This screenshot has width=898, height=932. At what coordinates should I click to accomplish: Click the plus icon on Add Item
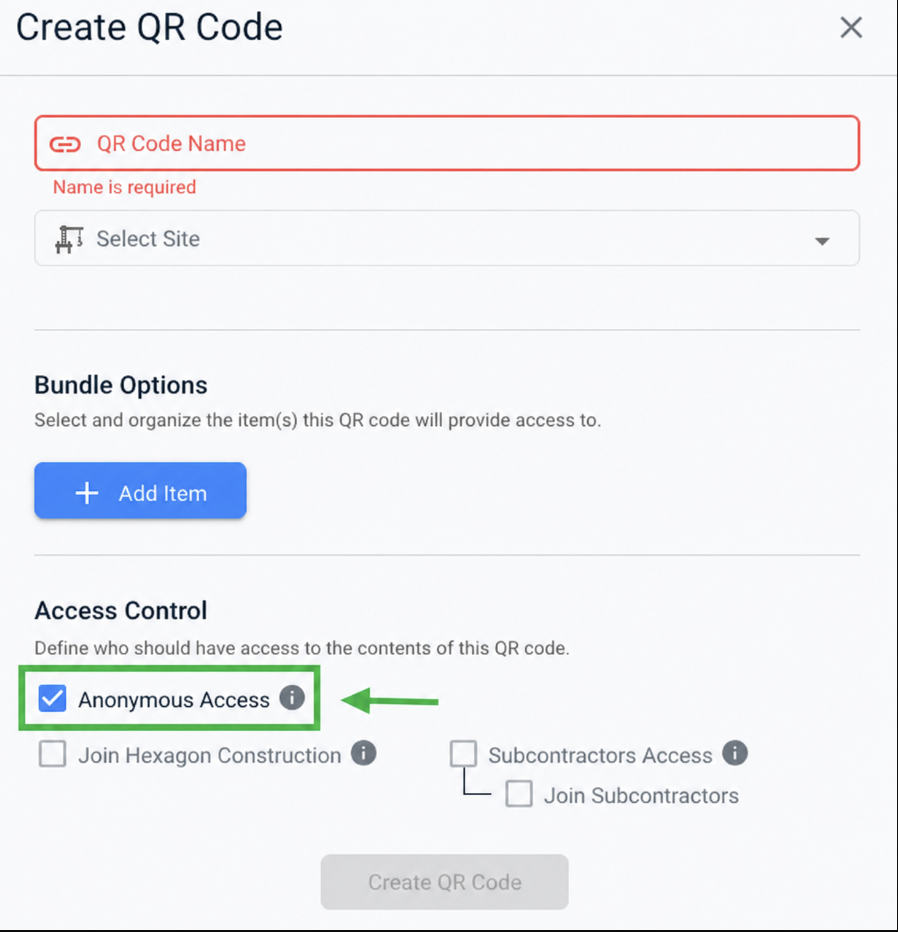[87, 493]
